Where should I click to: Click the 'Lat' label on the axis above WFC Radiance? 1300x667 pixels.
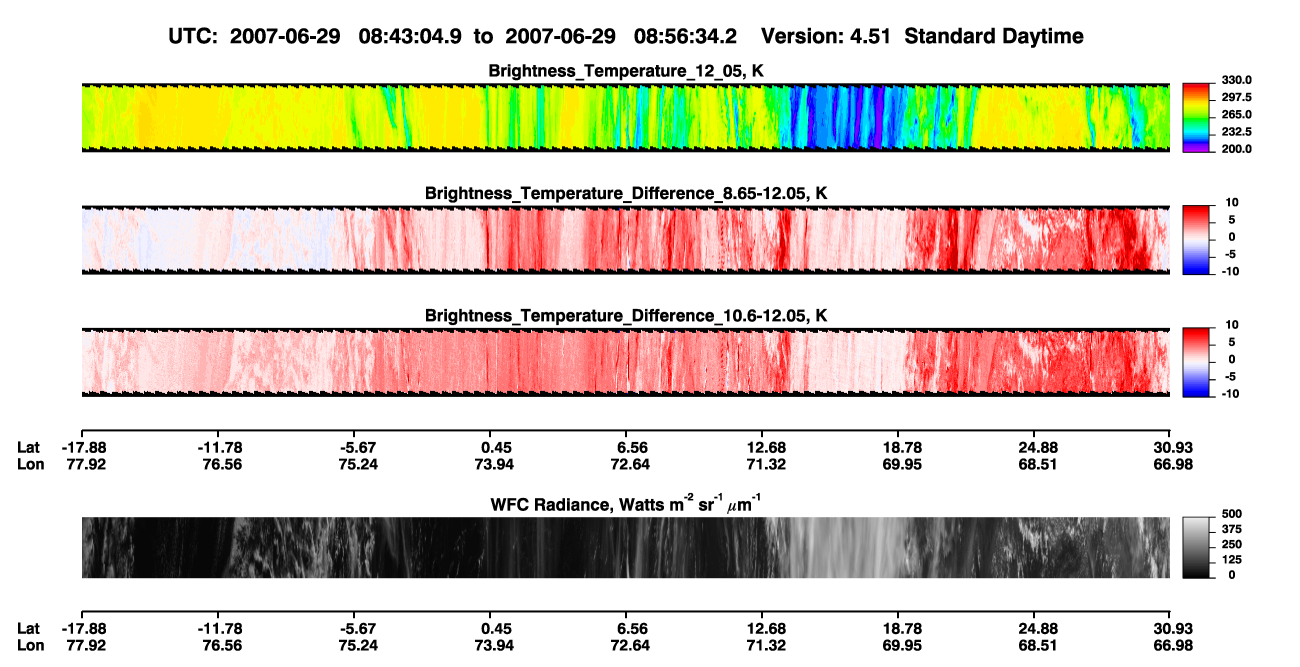pyautogui.click(x=29, y=447)
